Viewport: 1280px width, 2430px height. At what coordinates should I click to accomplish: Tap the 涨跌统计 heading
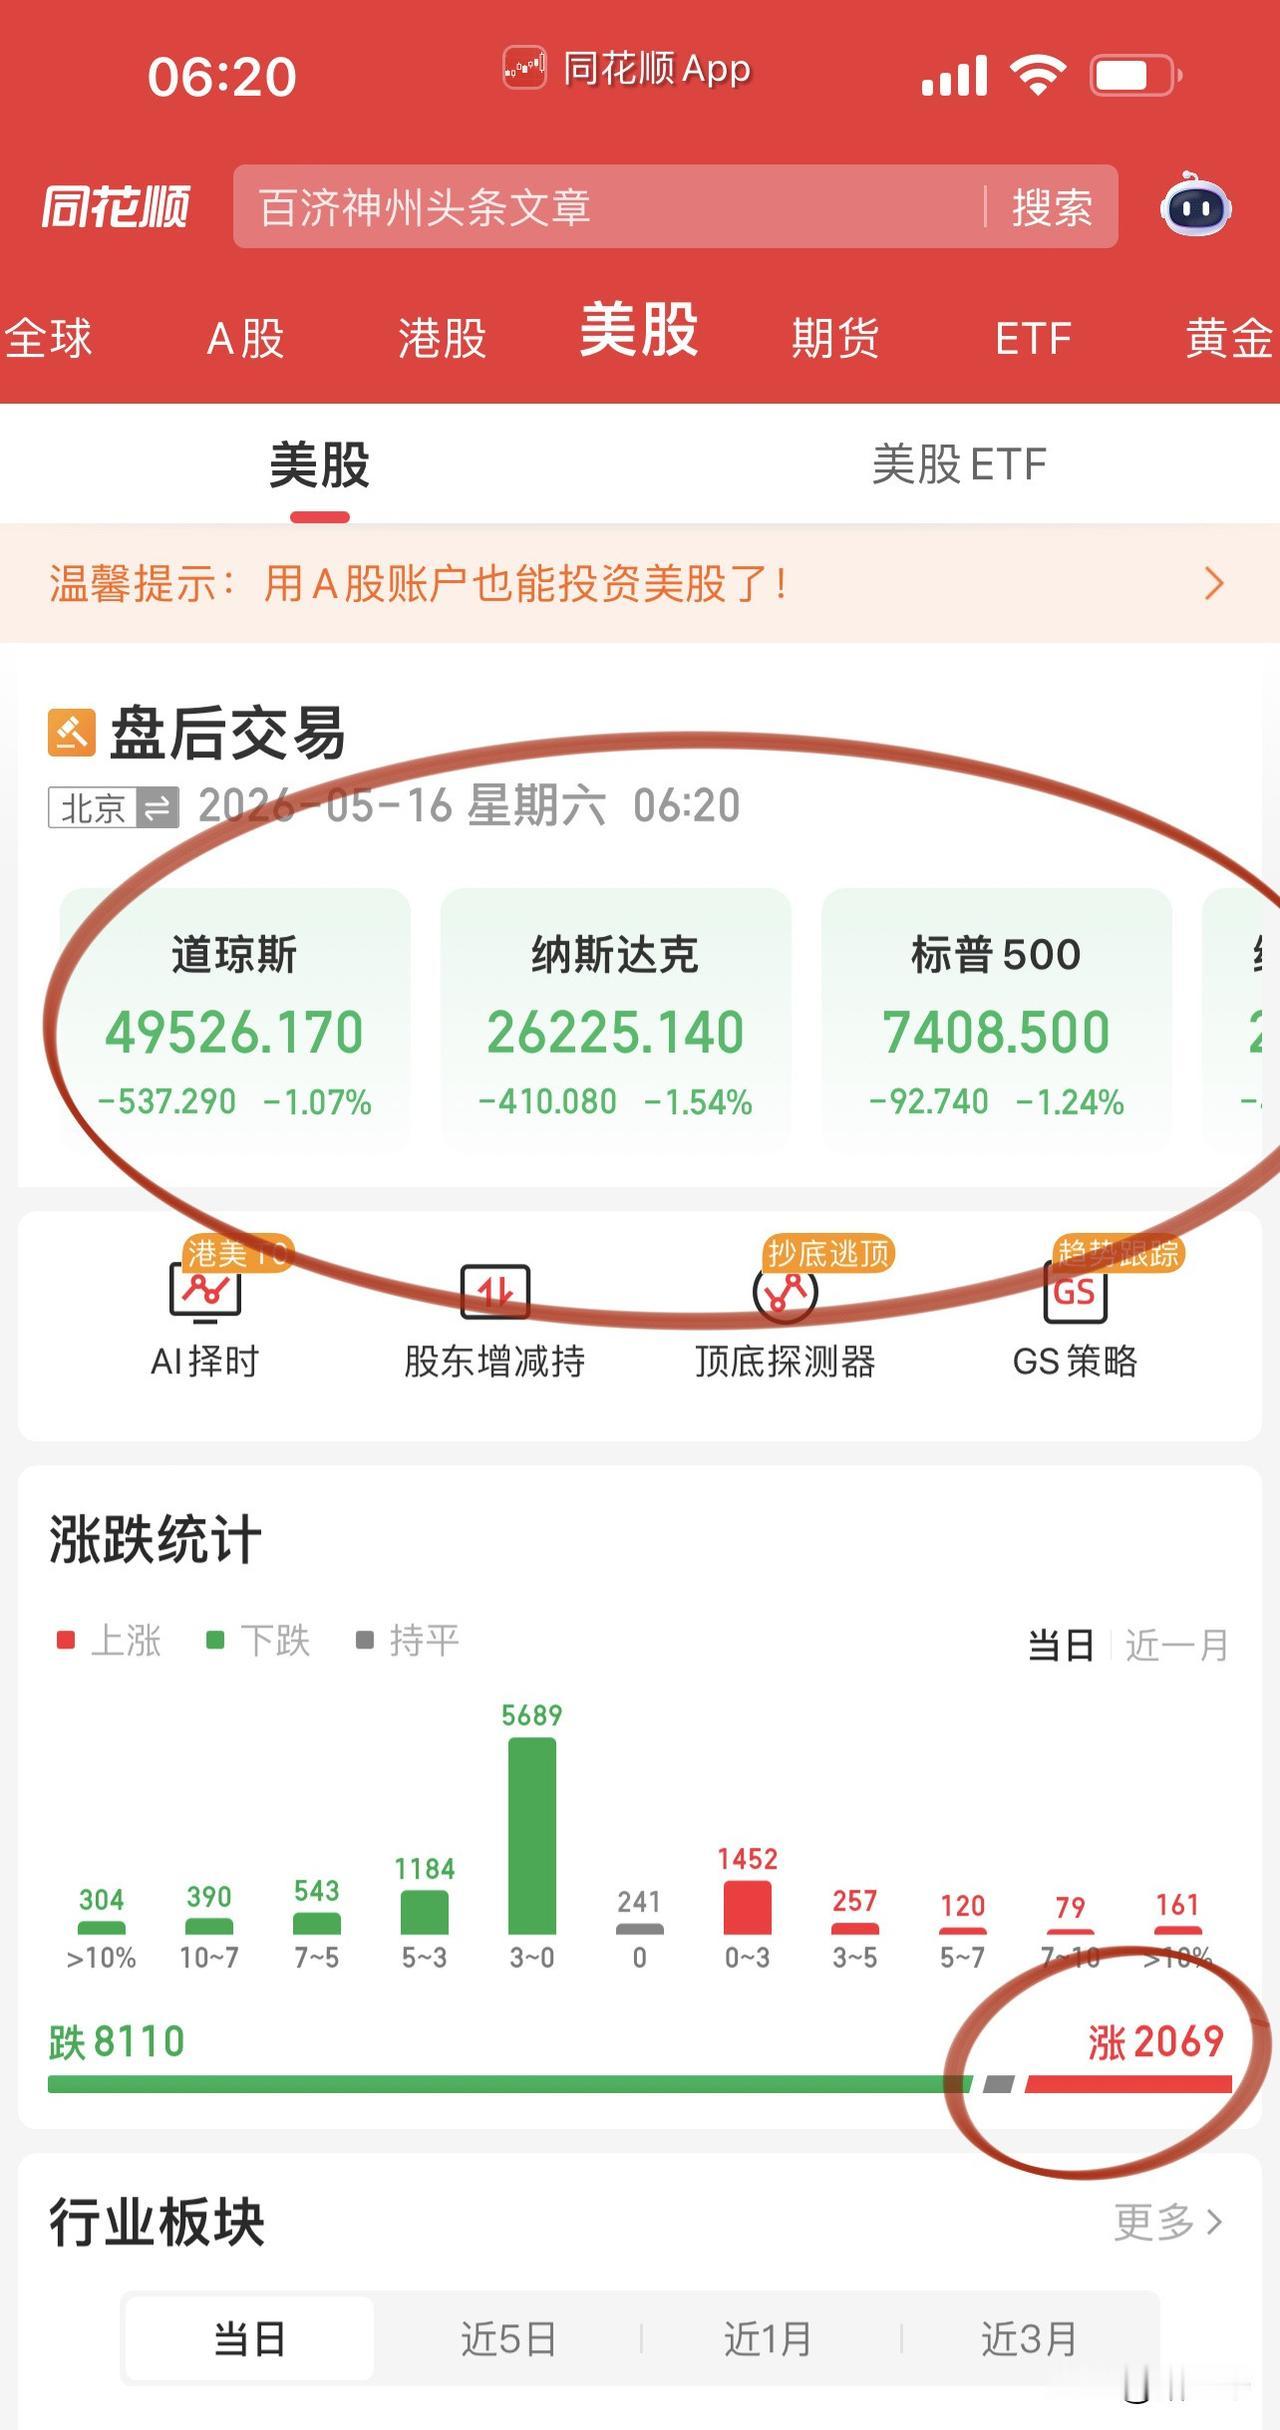point(155,1539)
